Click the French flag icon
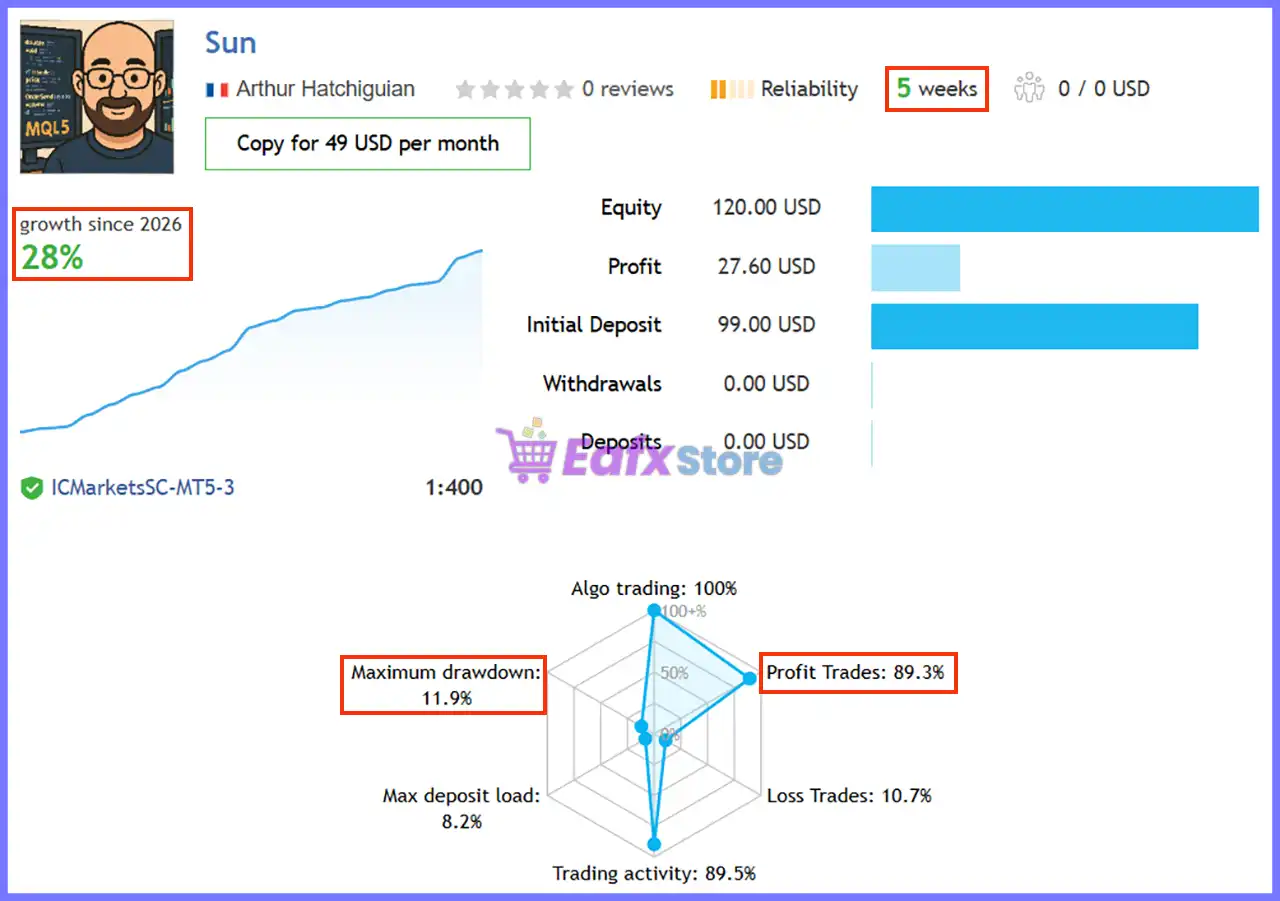Image resolution: width=1280 pixels, height=901 pixels. [217, 89]
